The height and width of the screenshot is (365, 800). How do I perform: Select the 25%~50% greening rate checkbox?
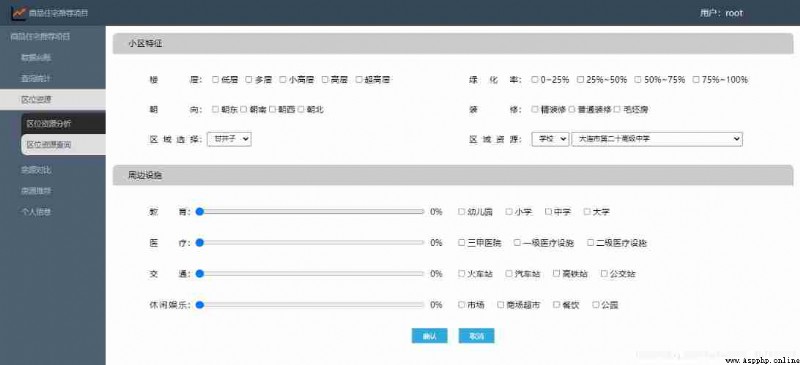tap(581, 80)
